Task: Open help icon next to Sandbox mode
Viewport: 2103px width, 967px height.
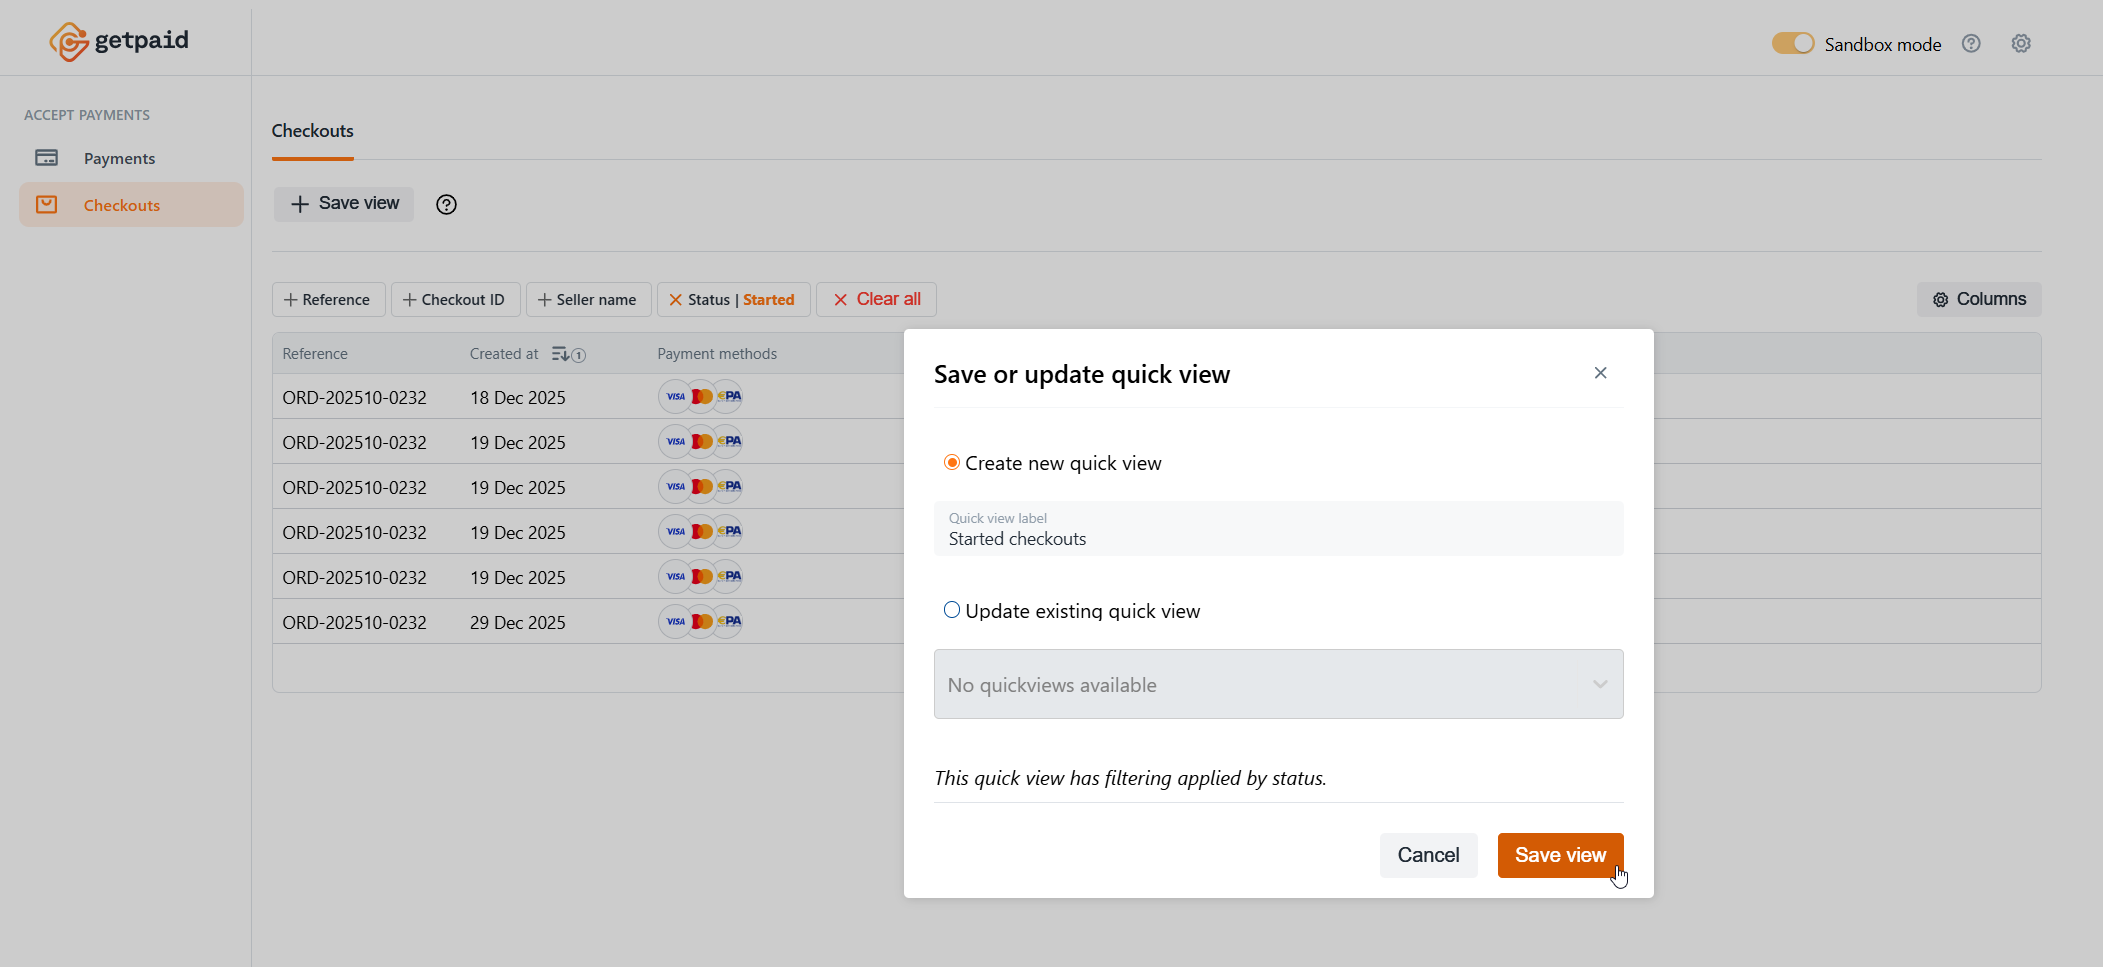Action: click(x=1970, y=44)
